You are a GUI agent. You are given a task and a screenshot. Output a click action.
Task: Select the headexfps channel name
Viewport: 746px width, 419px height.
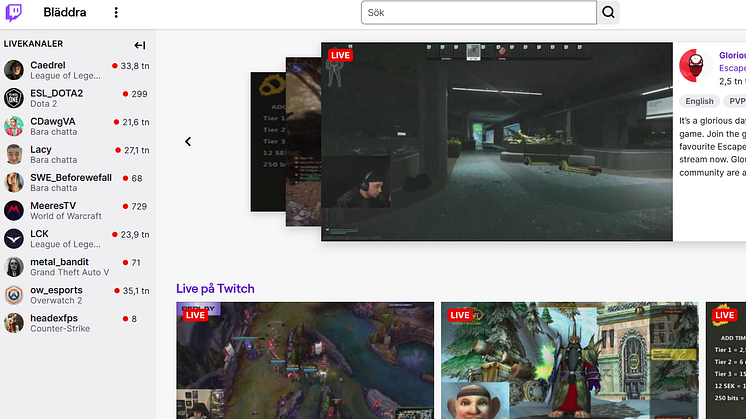54,318
